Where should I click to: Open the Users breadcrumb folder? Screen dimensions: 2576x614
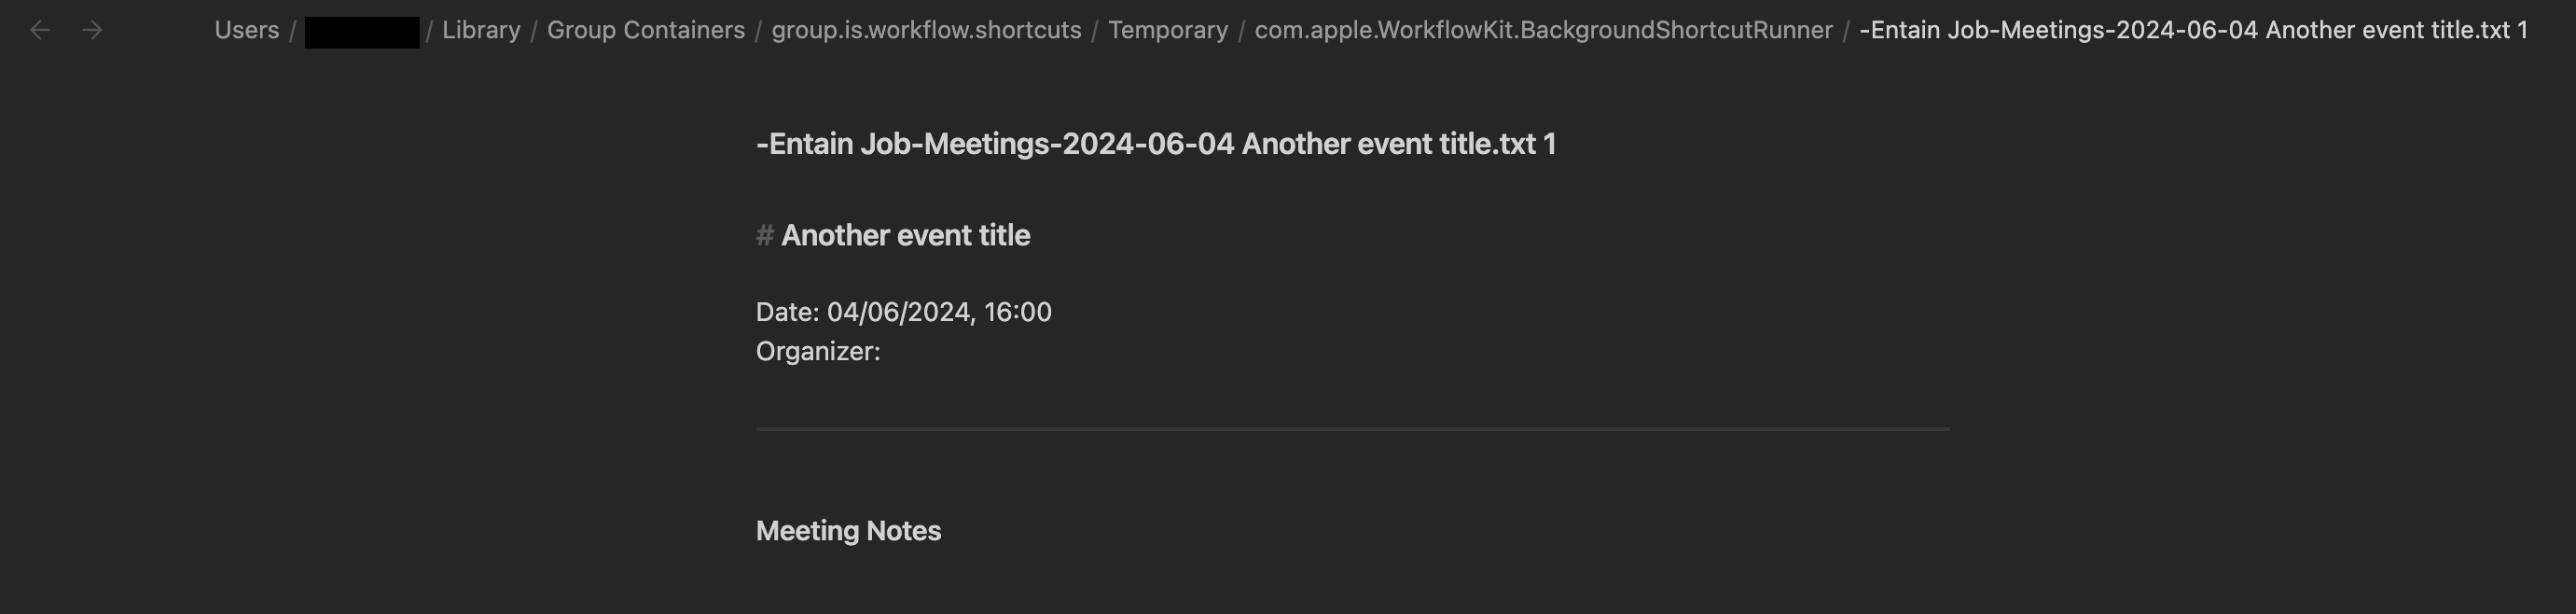[x=246, y=31]
